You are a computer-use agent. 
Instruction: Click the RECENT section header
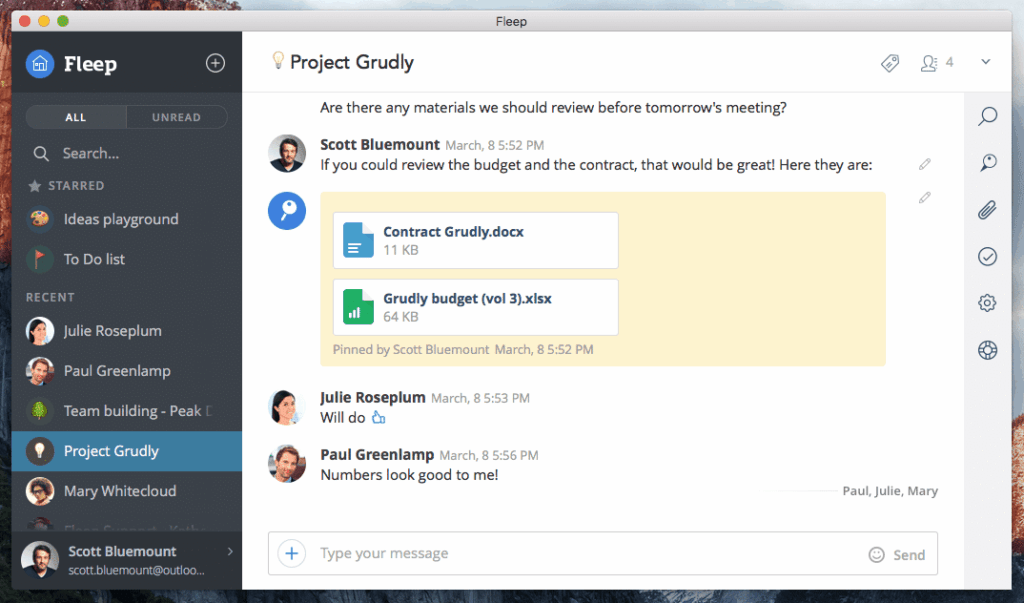[50, 297]
